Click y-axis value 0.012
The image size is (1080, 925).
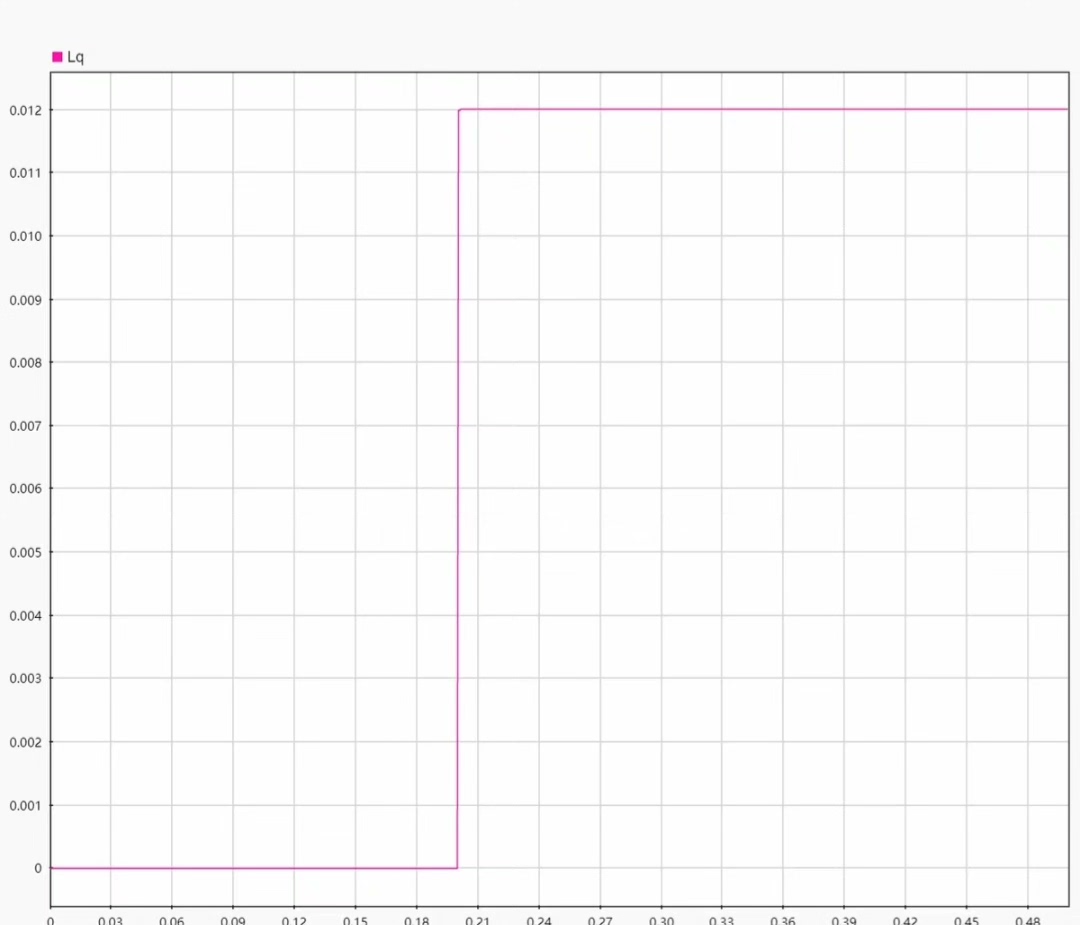pyautogui.click(x=25, y=110)
